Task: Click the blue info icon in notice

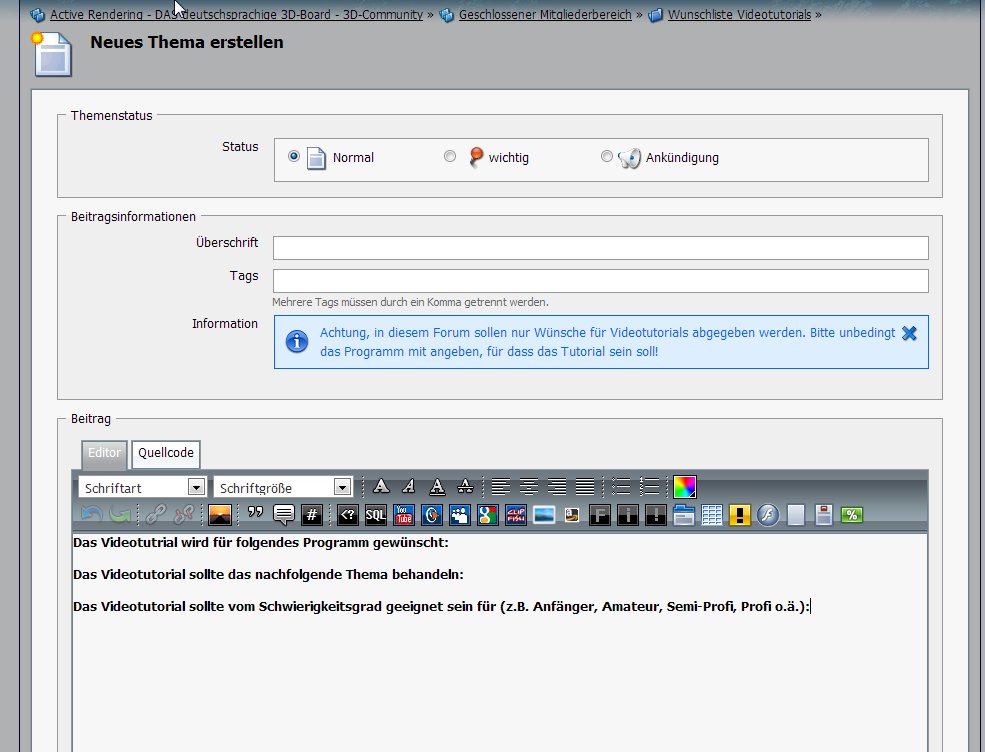Action: point(297,342)
